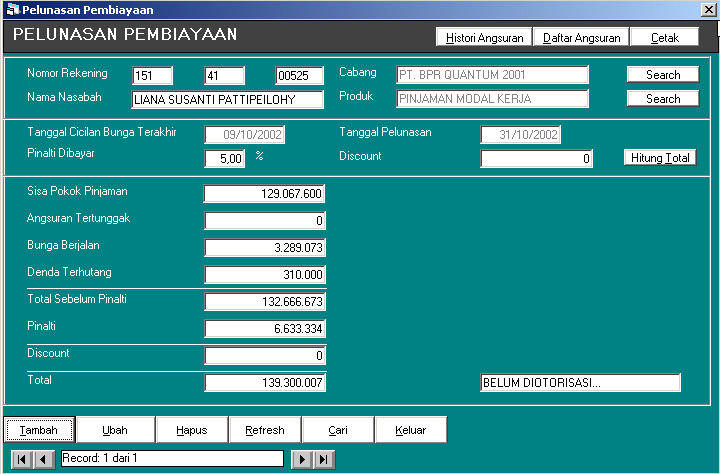This screenshot has width=720, height=474.
Task: Click the Denda Terhutang label
Action: (69, 272)
